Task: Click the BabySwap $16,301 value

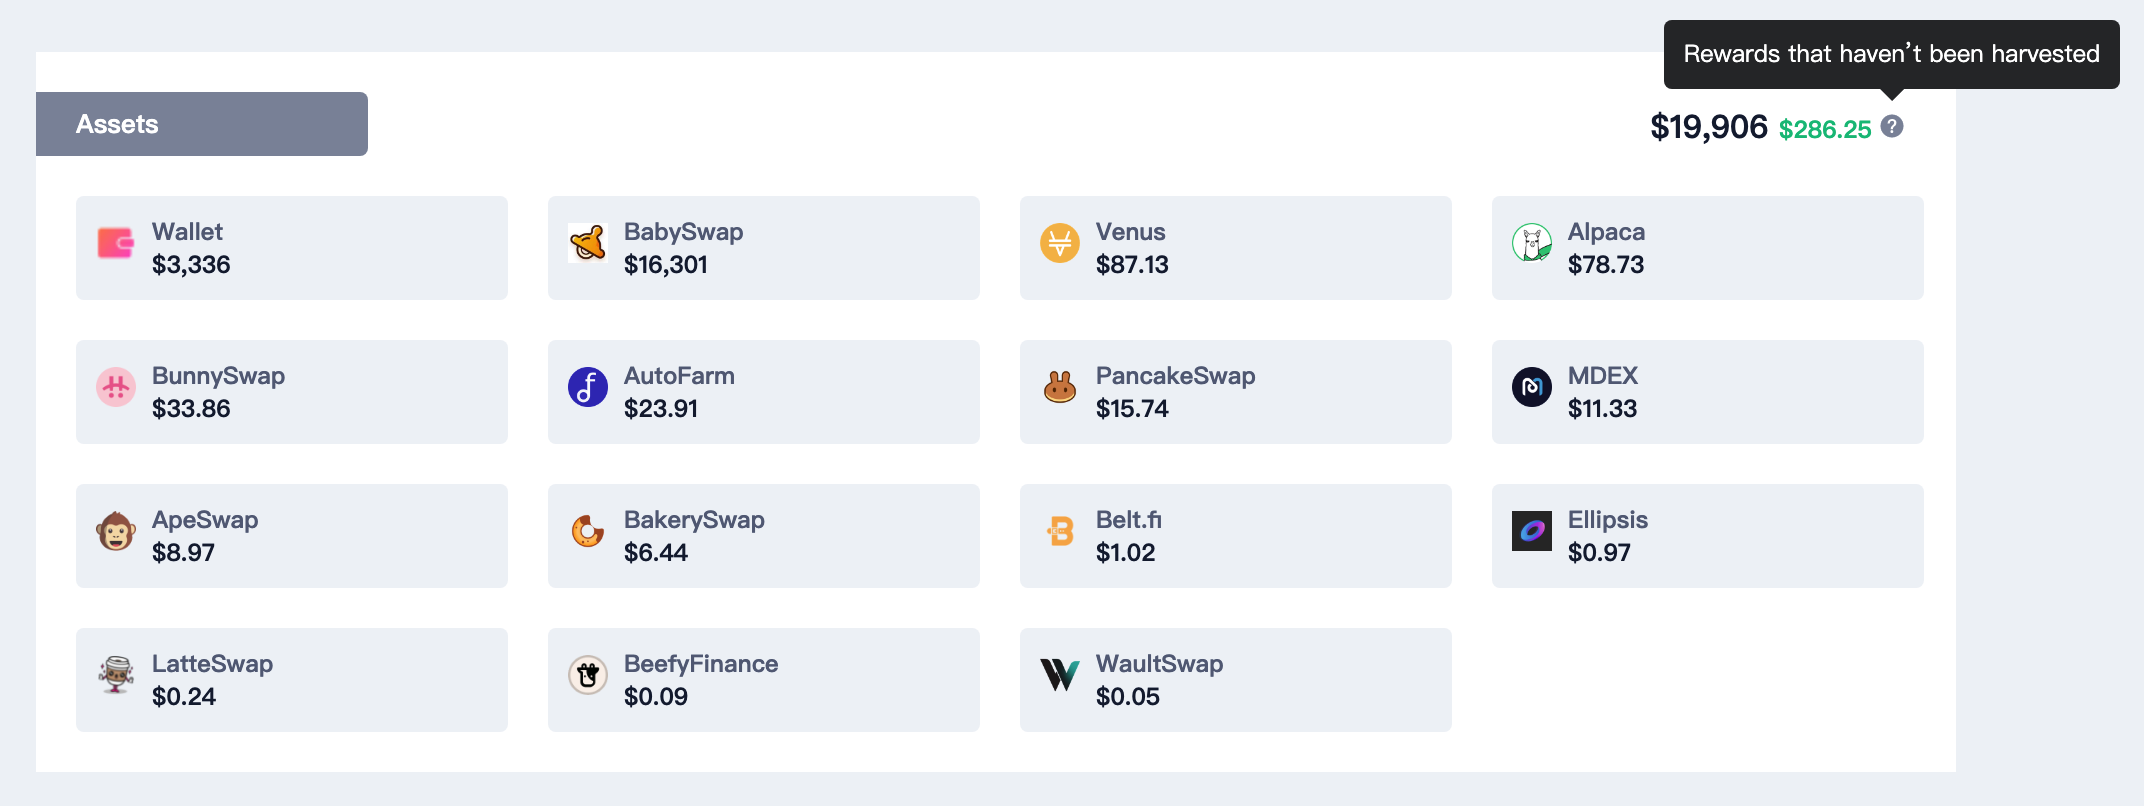Action: pyautogui.click(x=666, y=265)
